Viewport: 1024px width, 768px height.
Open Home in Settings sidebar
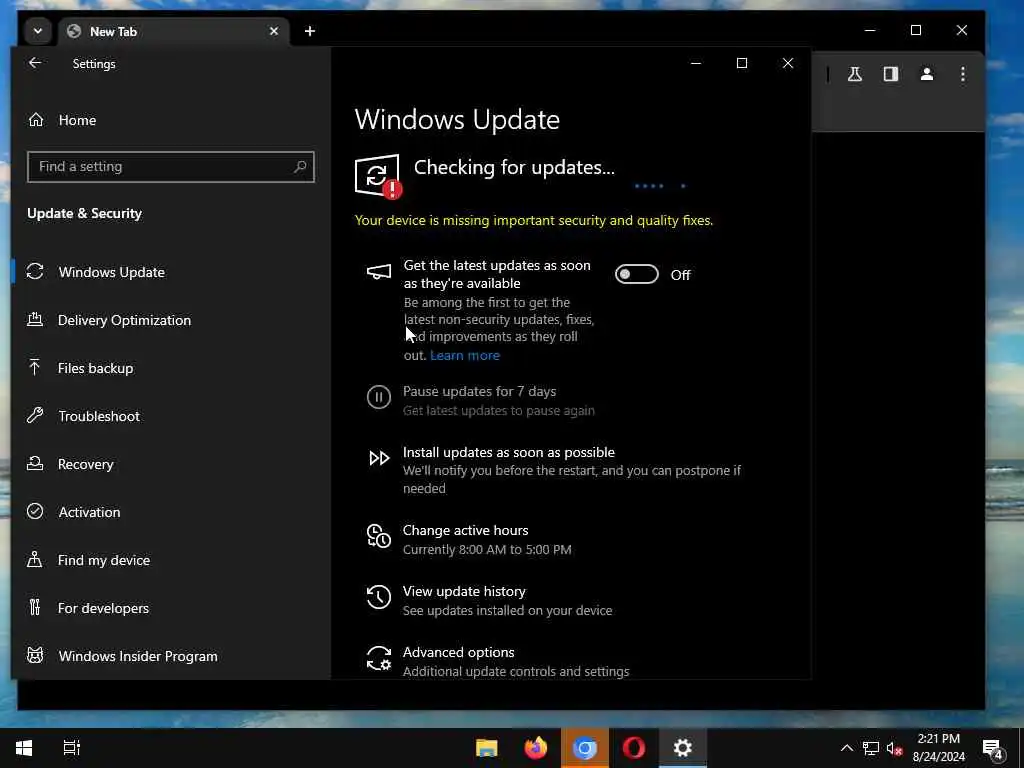tap(77, 120)
